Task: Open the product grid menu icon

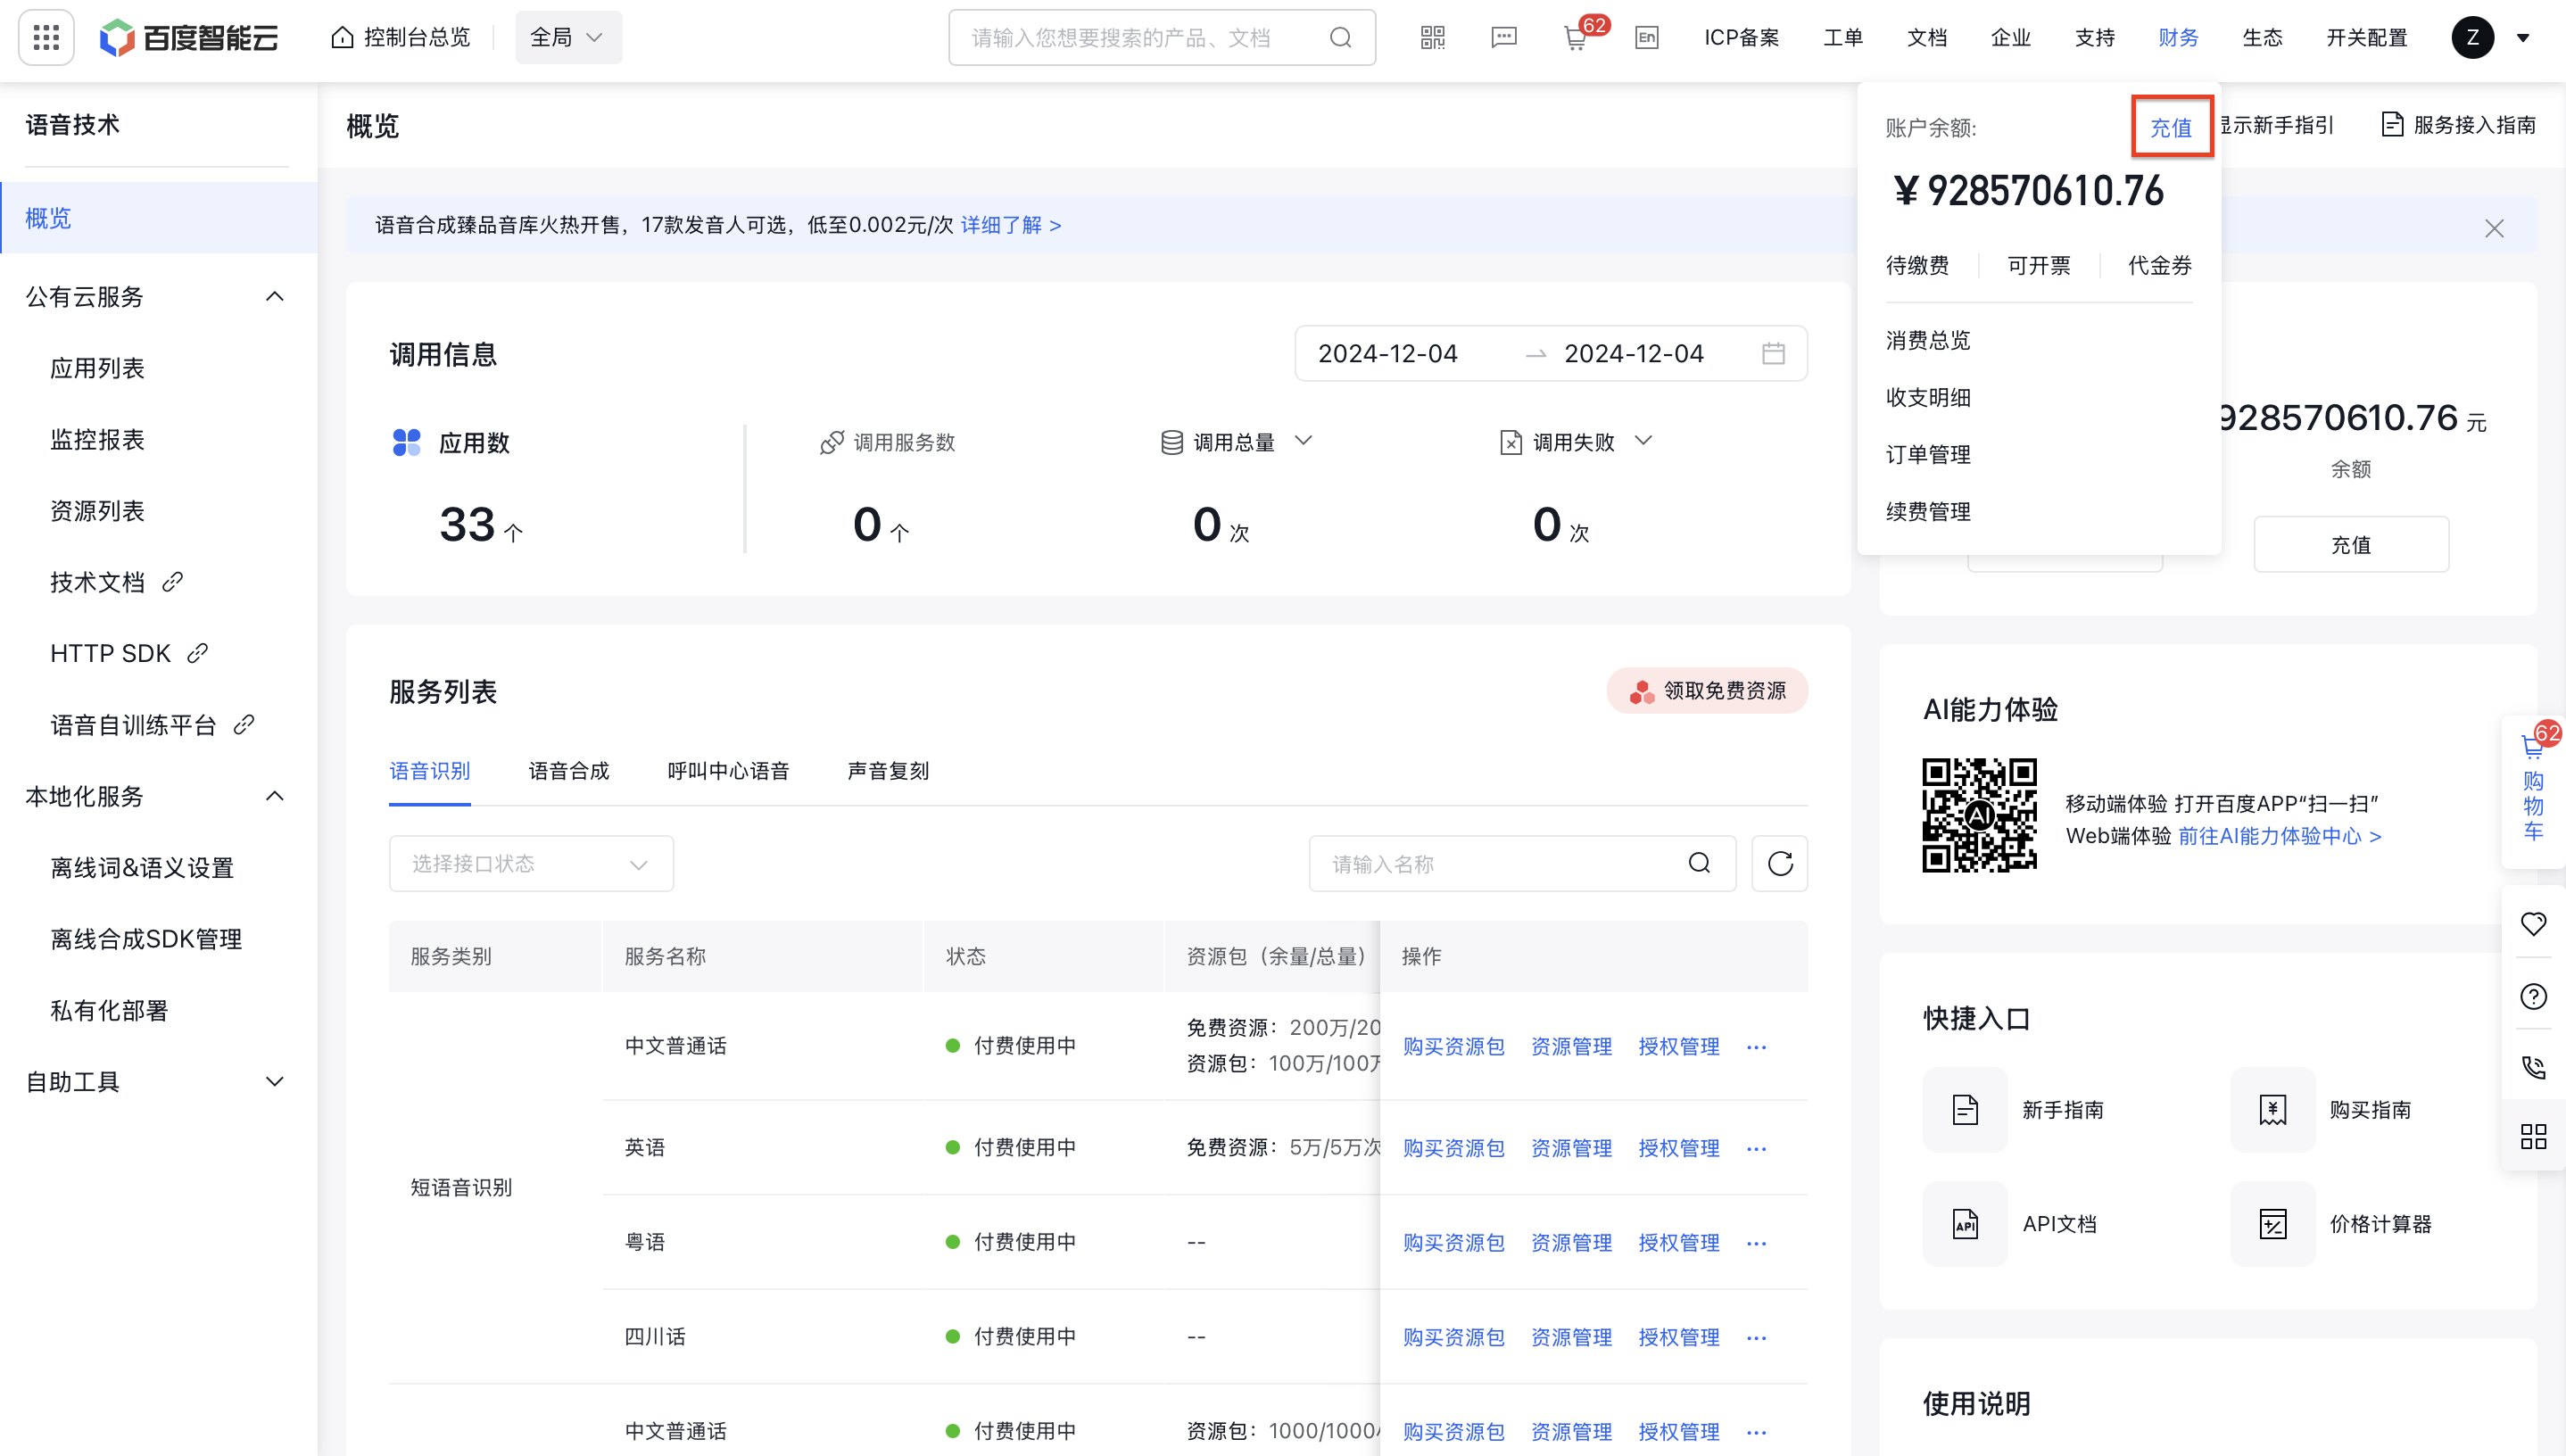Action: (46, 38)
